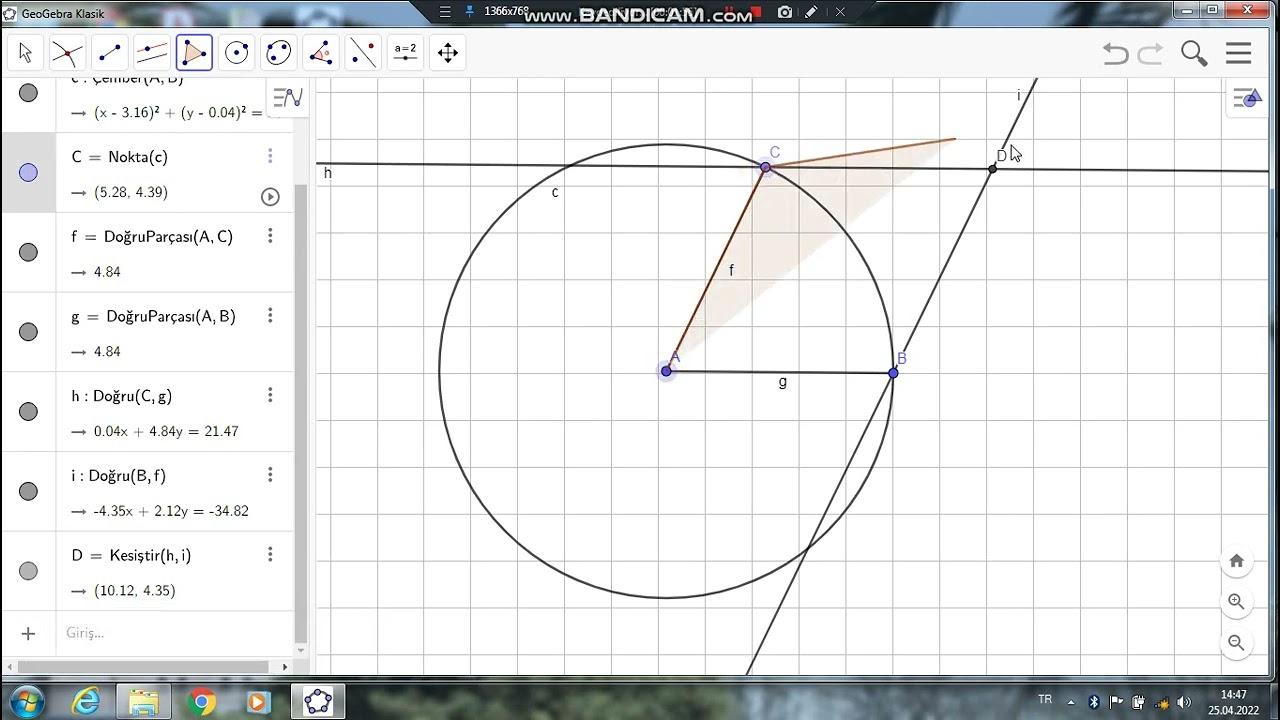Open the main hamburger menu
The width and height of the screenshot is (1280, 720).
click(x=1239, y=54)
